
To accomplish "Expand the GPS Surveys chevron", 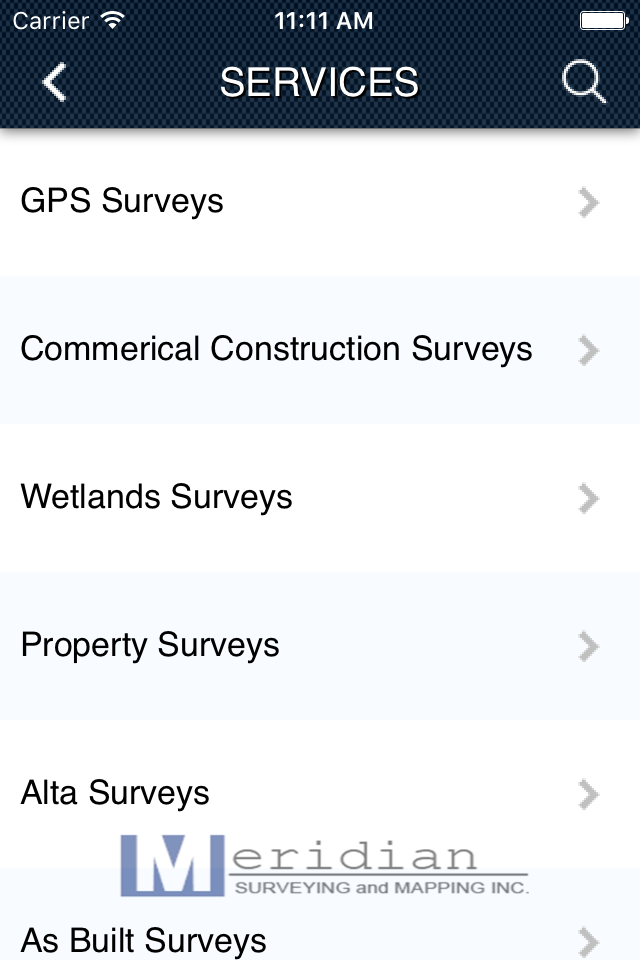I will tap(587, 203).
